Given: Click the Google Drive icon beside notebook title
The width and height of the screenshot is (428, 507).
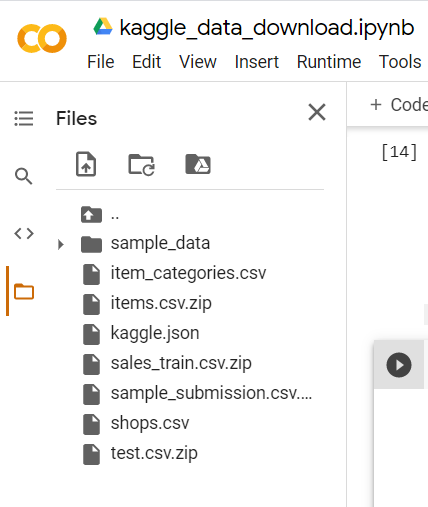Looking at the screenshot, I should 103,27.
